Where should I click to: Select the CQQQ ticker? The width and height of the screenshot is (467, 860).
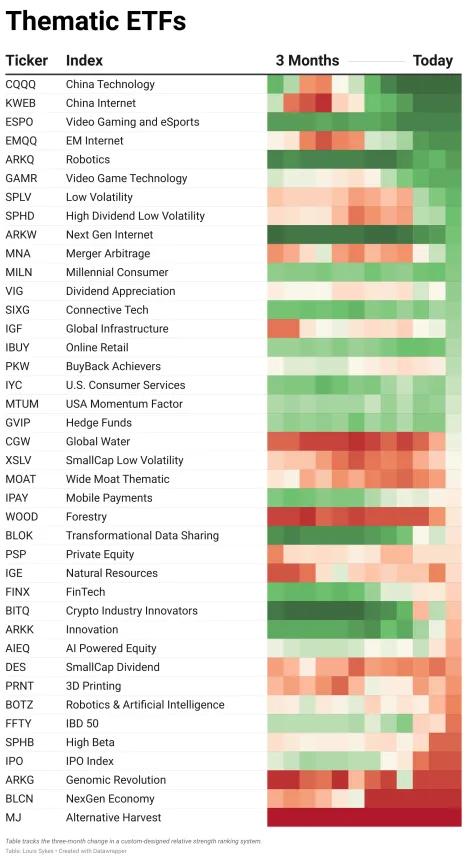[20, 84]
